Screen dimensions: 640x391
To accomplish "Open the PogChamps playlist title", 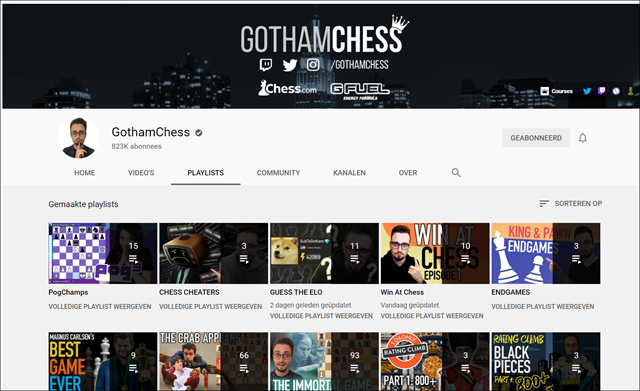I will pos(68,292).
